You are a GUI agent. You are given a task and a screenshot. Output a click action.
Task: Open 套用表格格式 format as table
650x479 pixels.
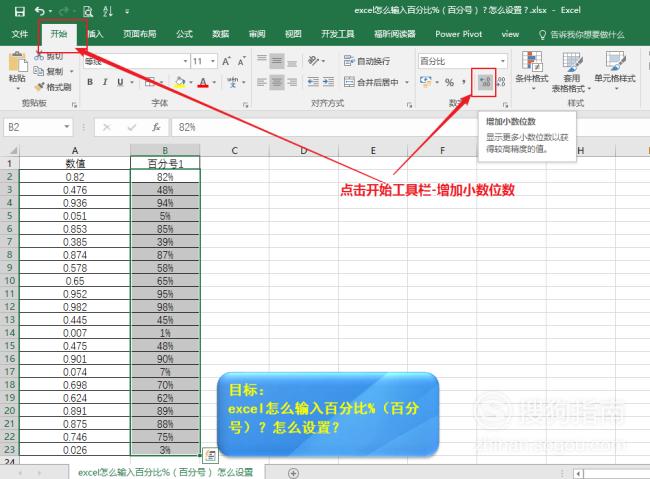click(572, 72)
